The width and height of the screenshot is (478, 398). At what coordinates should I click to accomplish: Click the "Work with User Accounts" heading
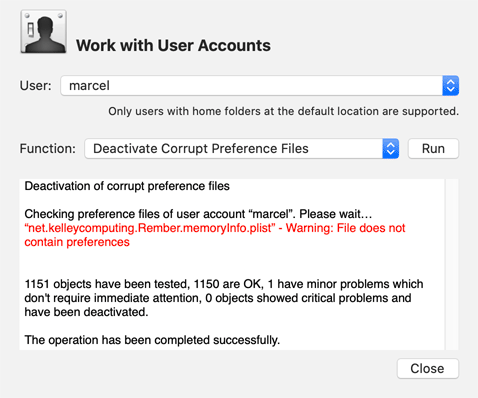coord(173,45)
